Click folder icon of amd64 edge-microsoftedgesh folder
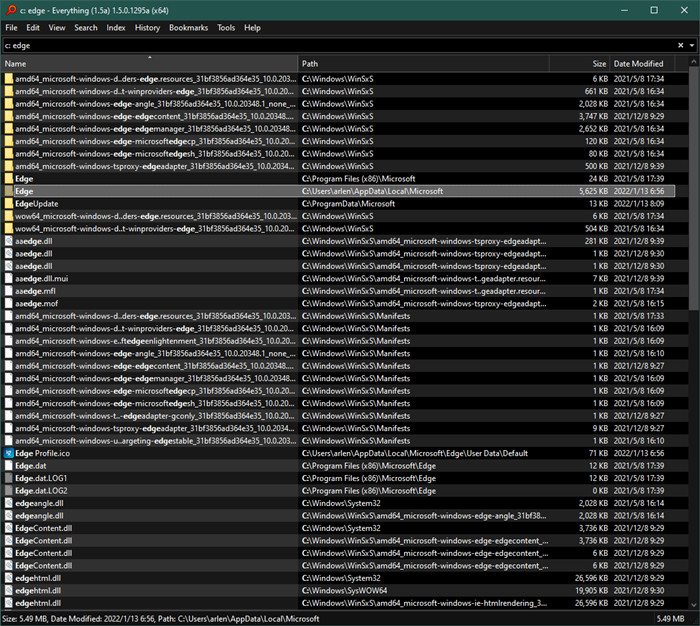The height and width of the screenshot is (626, 700). point(9,154)
